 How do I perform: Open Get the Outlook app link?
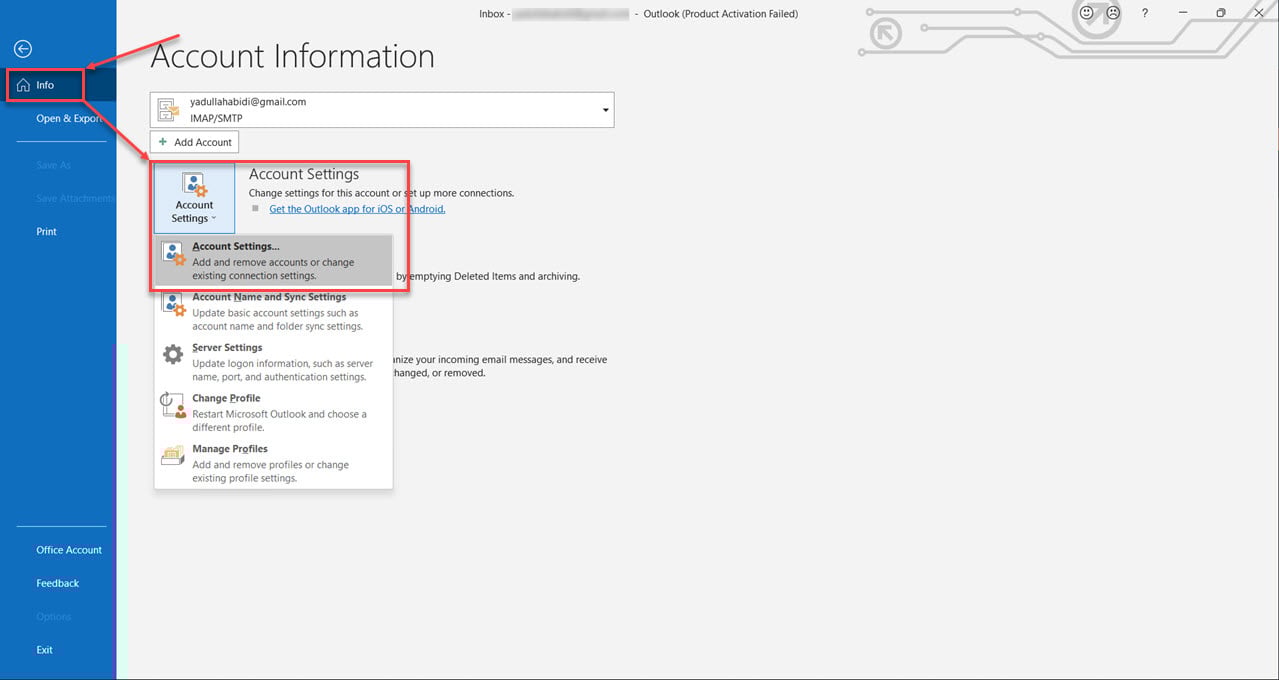[357, 209]
